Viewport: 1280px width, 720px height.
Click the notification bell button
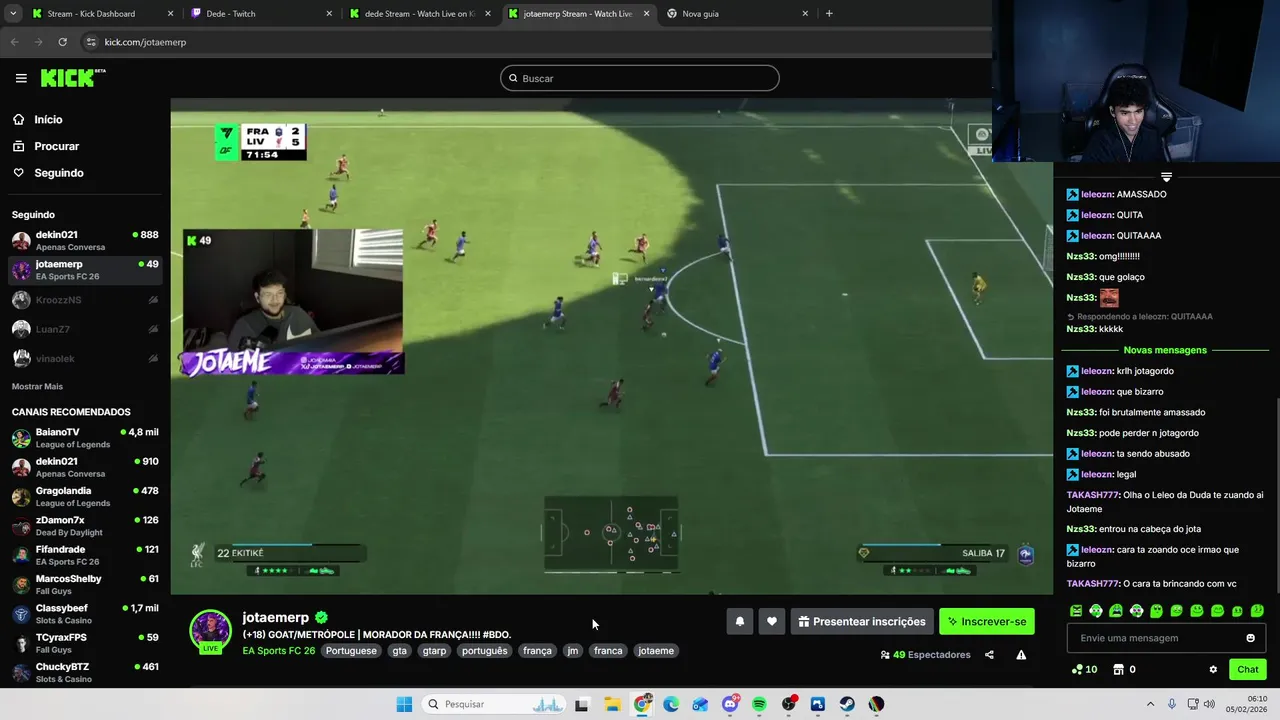coord(740,621)
